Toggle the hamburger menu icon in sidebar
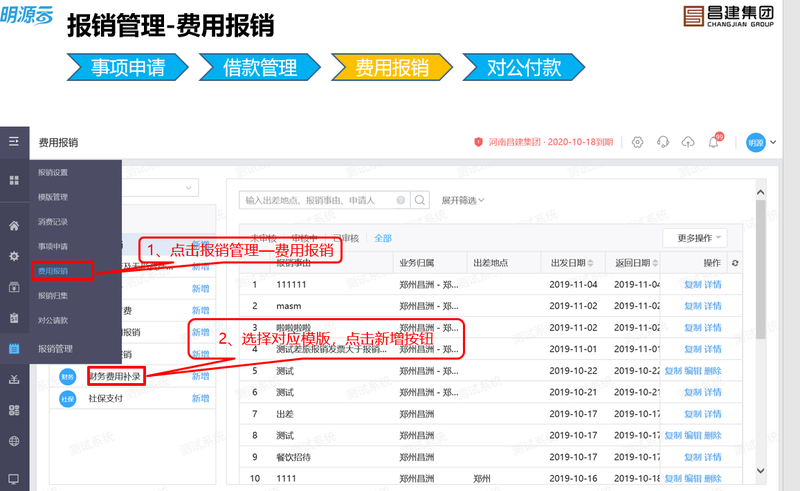 point(14,141)
